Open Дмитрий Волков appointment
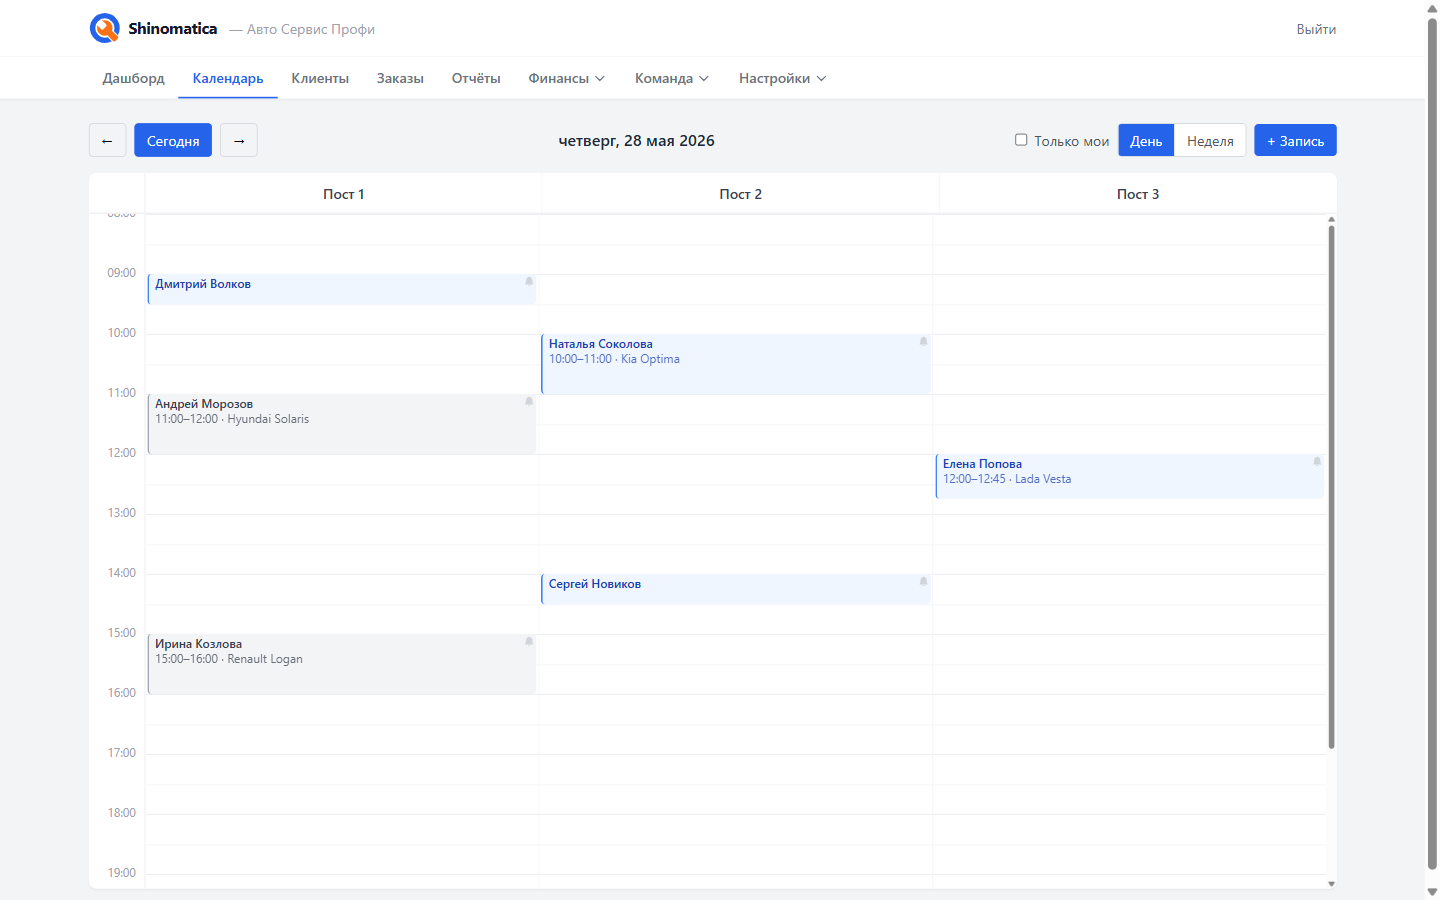The width and height of the screenshot is (1440, 900). click(342, 289)
